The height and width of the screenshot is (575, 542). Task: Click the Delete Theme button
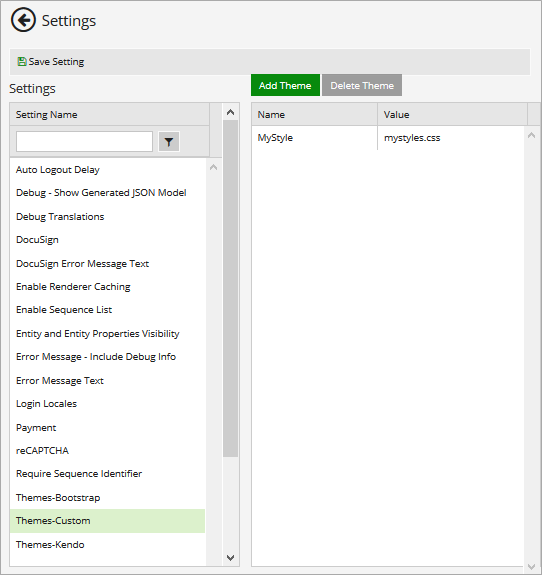pos(362,85)
